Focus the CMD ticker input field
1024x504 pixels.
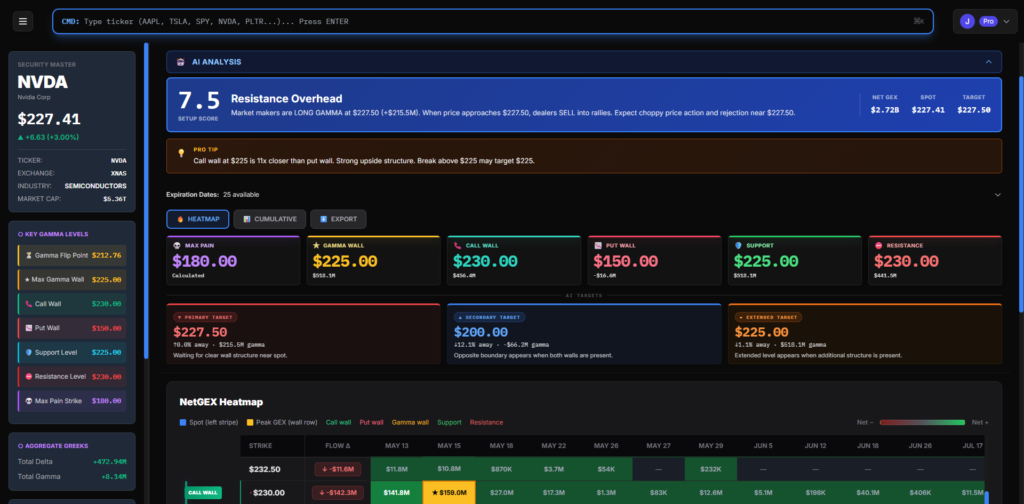(x=493, y=22)
